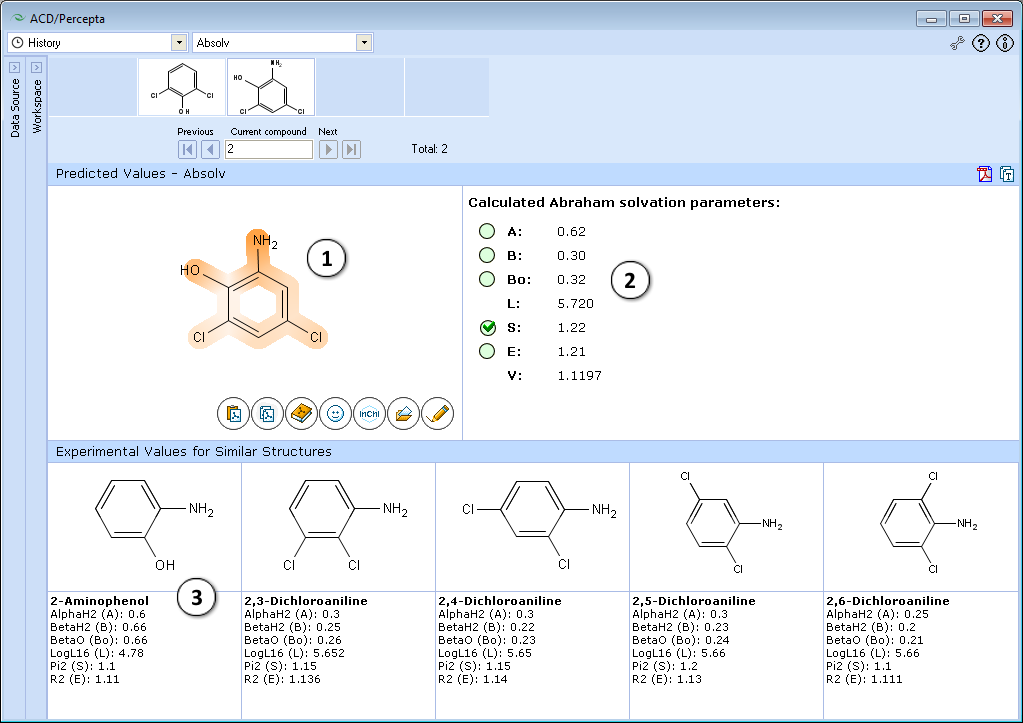Minimize the ACD/Percepta window
The height and width of the screenshot is (723, 1023).
(x=931, y=19)
